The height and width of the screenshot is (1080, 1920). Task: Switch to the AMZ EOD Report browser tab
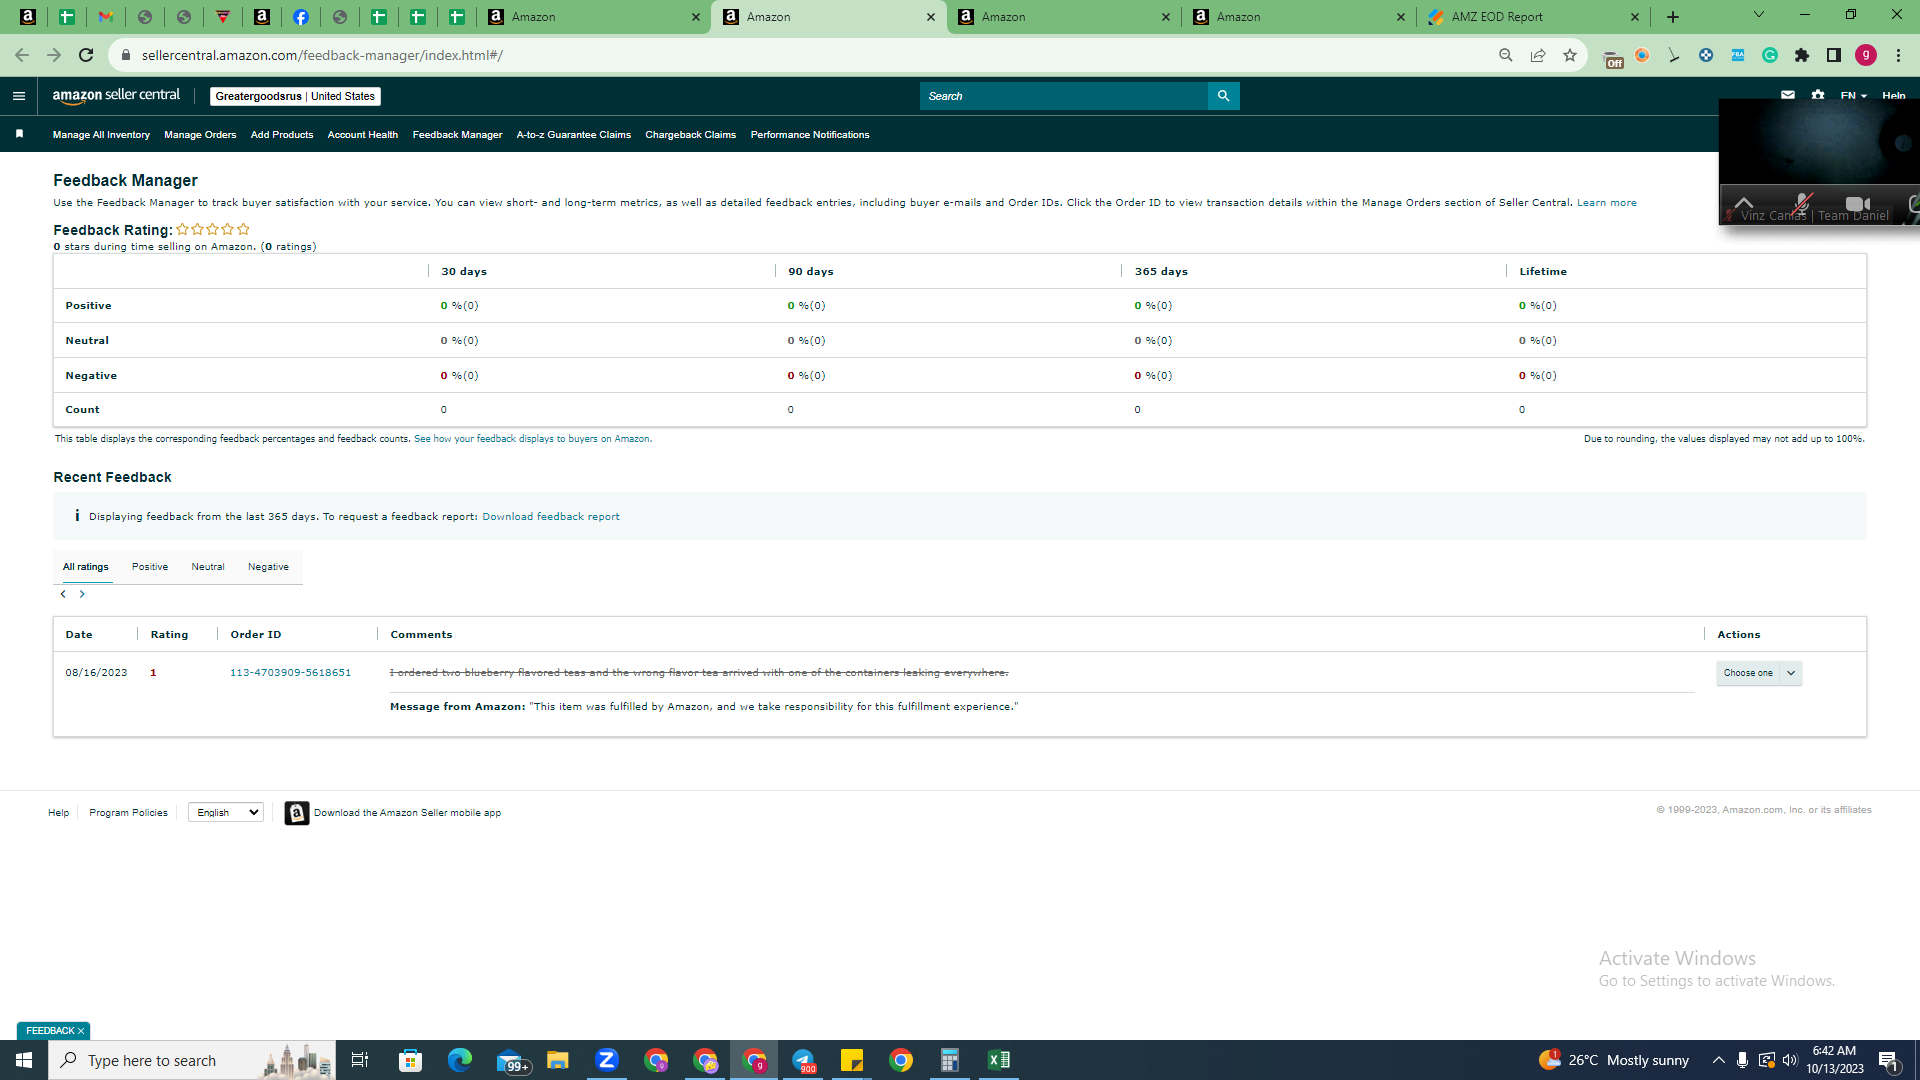coord(1534,17)
